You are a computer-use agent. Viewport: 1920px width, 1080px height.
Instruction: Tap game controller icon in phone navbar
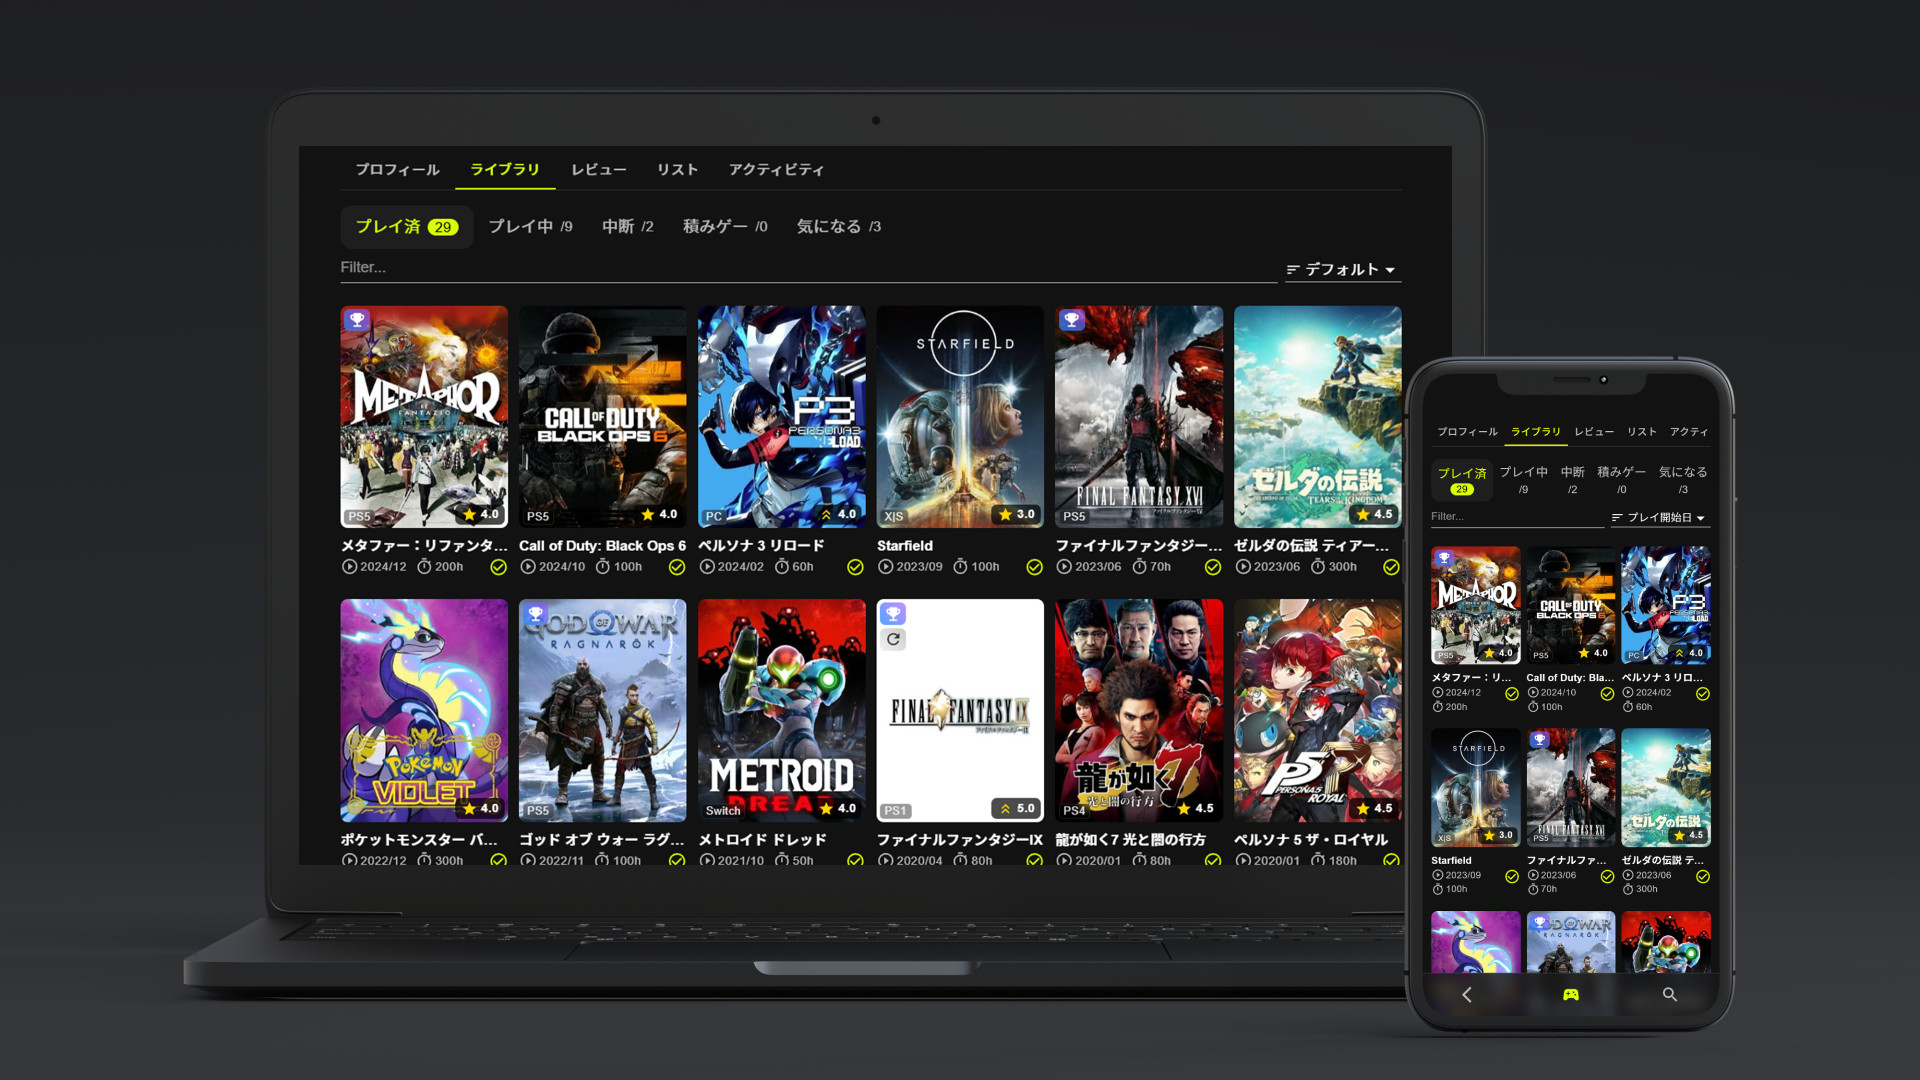1571,995
